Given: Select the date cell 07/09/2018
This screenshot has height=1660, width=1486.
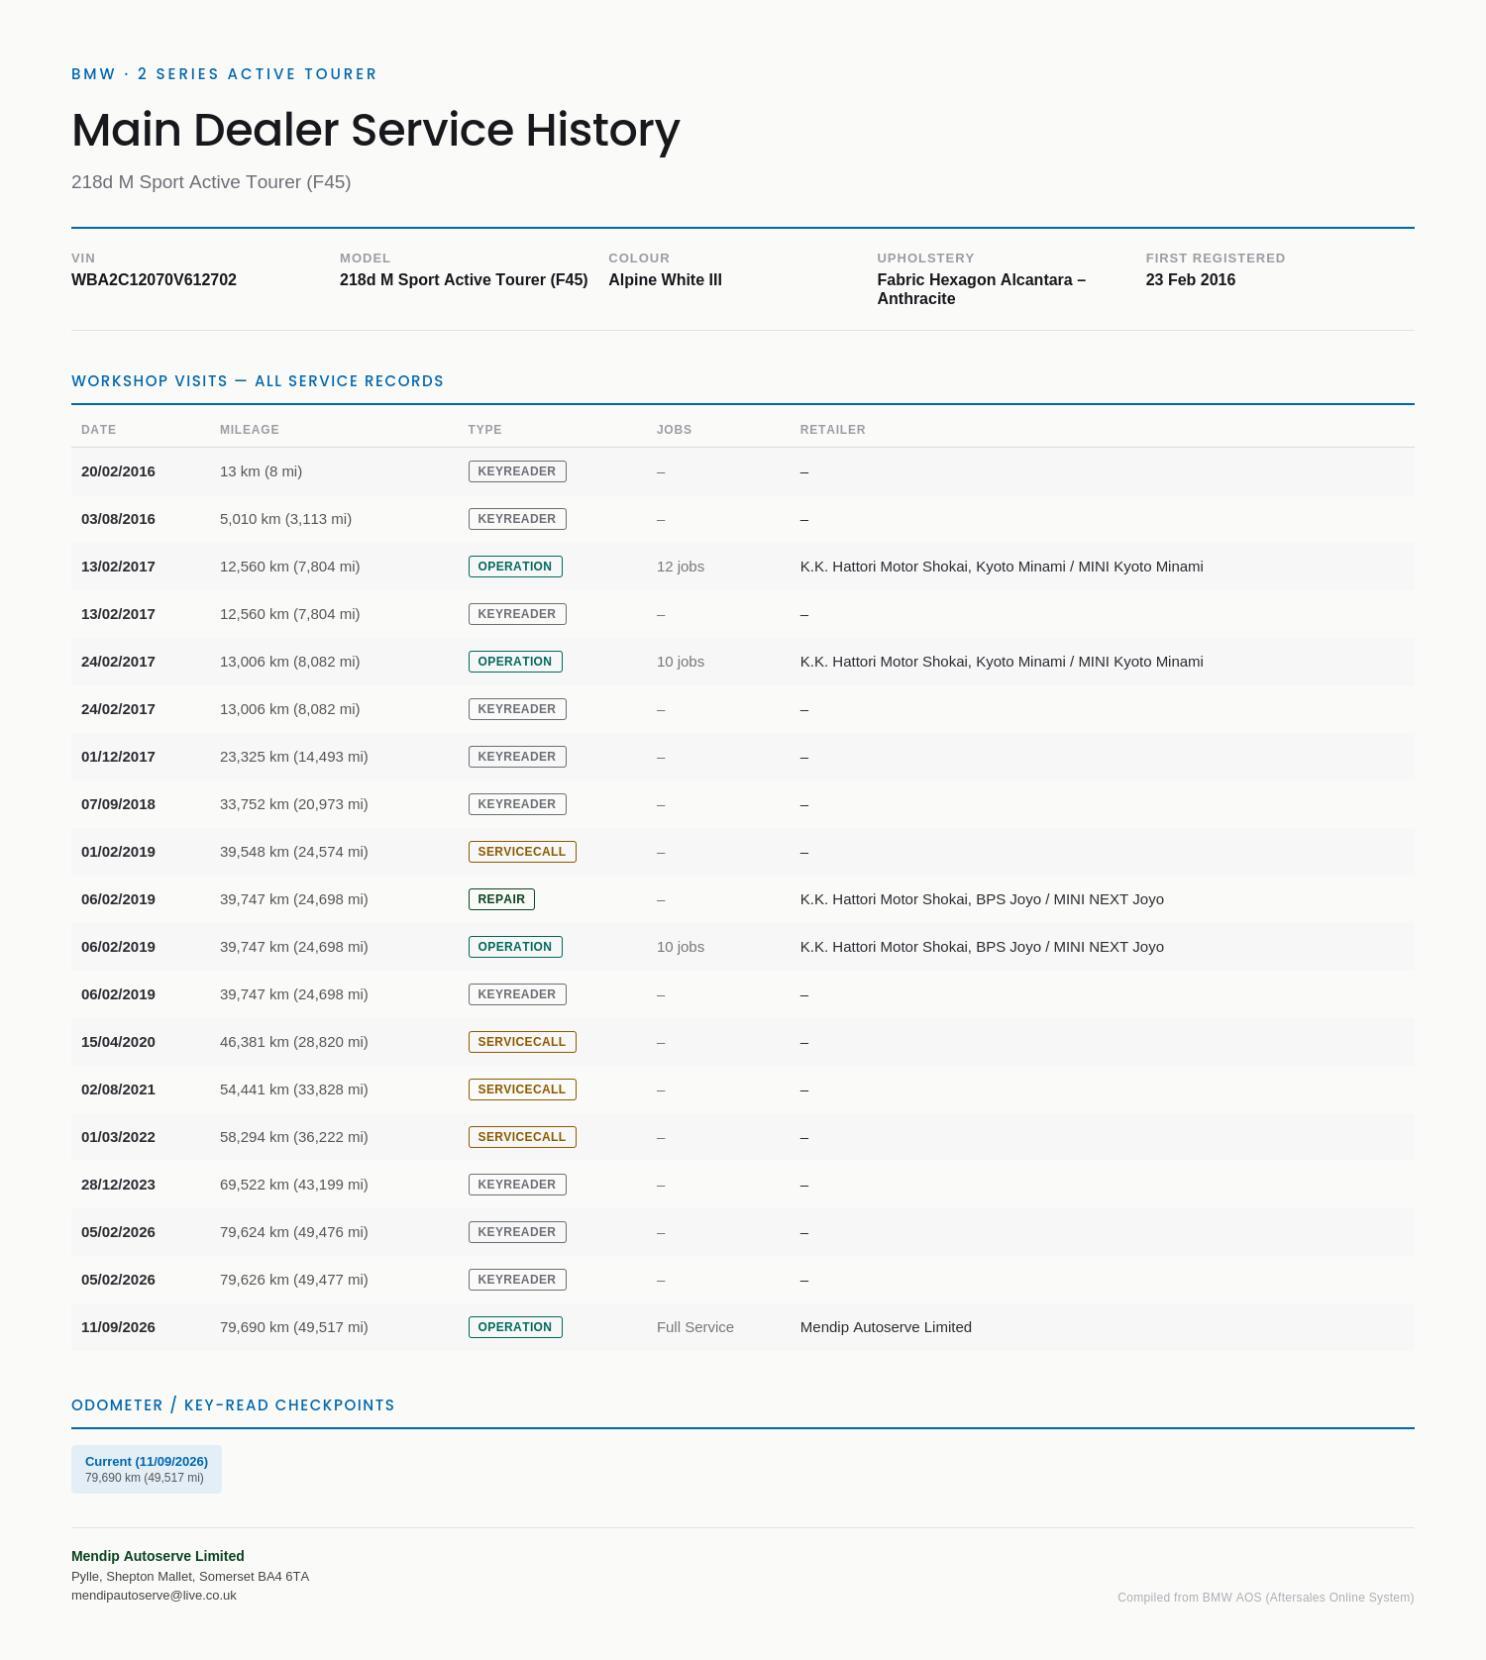Looking at the screenshot, I should [x=118, y=804].
